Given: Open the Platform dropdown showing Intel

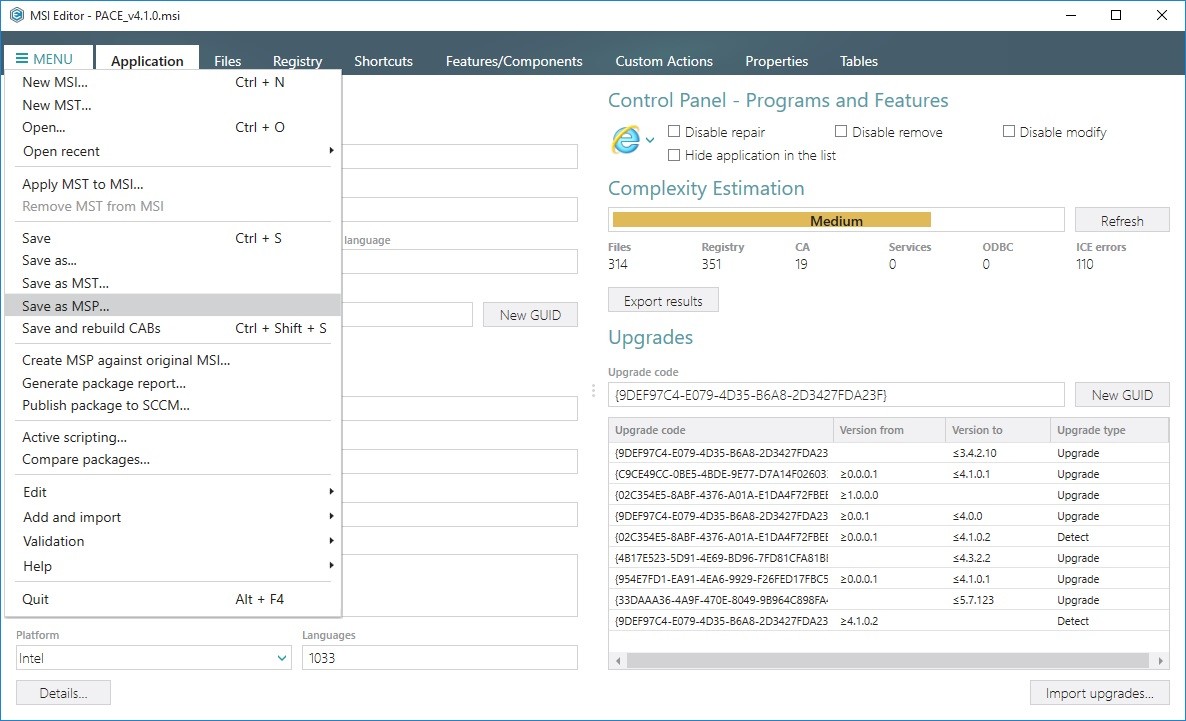Looking at the screenshot, I should (x=154, y=657).
